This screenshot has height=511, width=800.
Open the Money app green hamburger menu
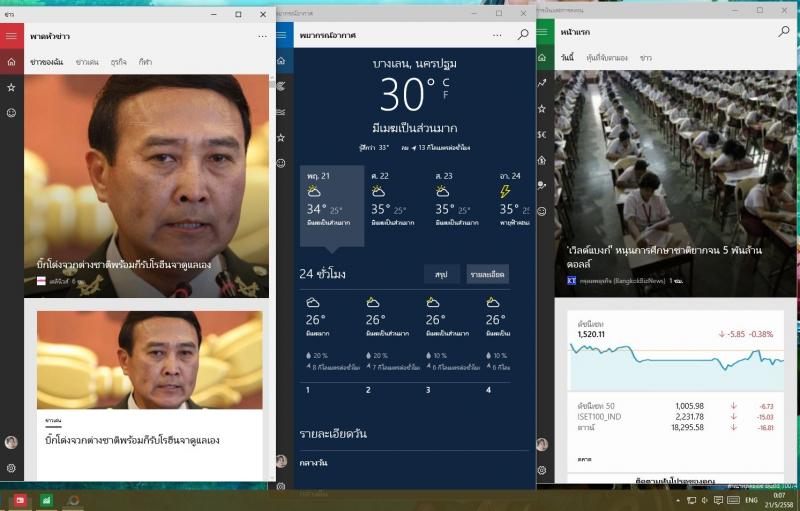(542, 32)
